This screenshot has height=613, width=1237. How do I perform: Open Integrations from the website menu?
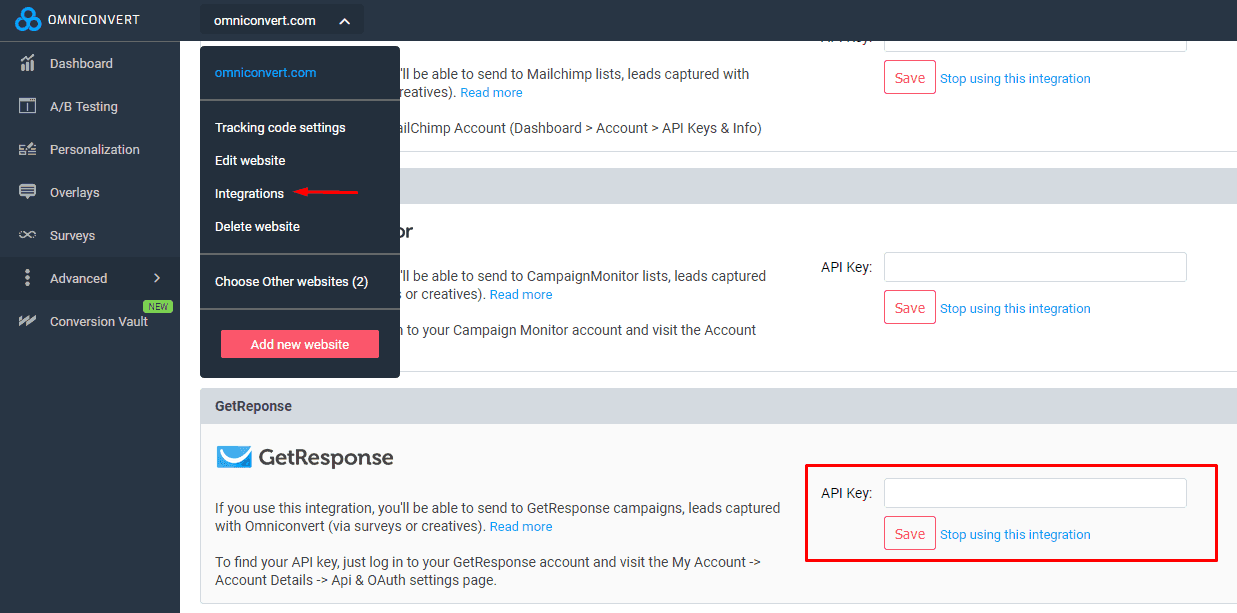tap(249, 193)
